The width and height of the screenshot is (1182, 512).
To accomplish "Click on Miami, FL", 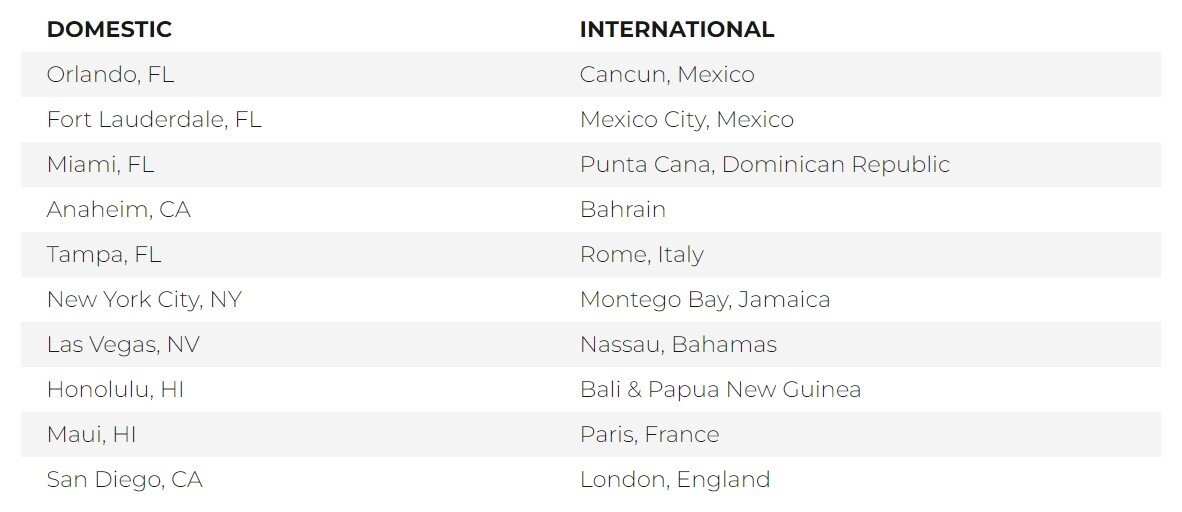I will [x=100, y=165].
